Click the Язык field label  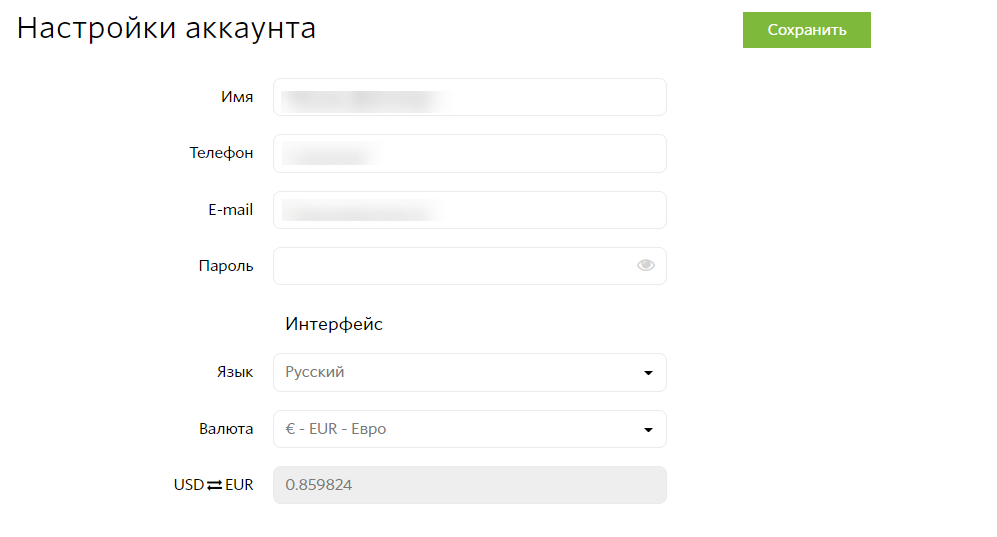235,372
